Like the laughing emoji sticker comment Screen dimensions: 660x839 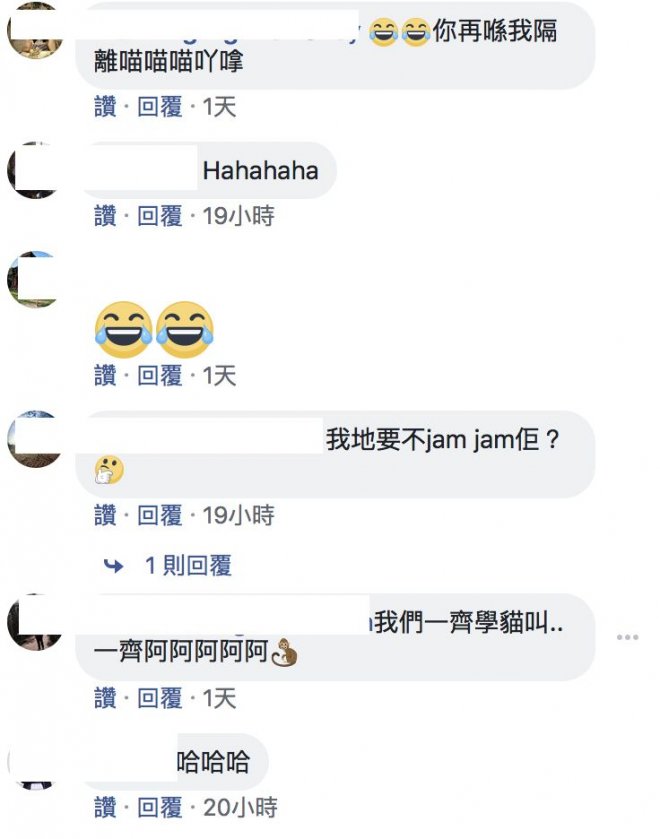tap(105, 376)
